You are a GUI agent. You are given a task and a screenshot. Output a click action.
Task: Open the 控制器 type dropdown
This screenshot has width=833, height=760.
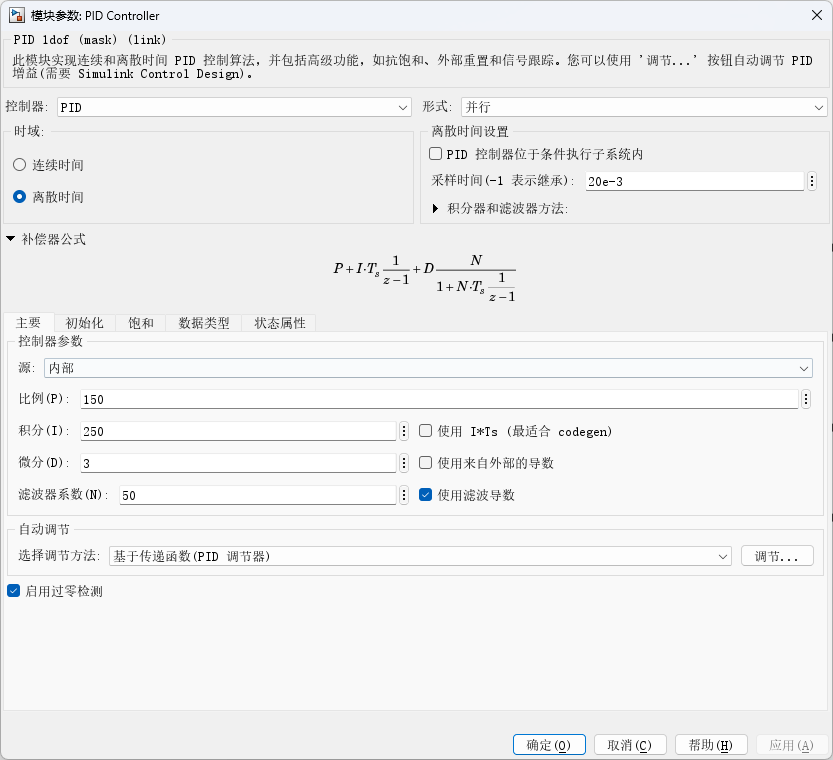click(234, 107)
